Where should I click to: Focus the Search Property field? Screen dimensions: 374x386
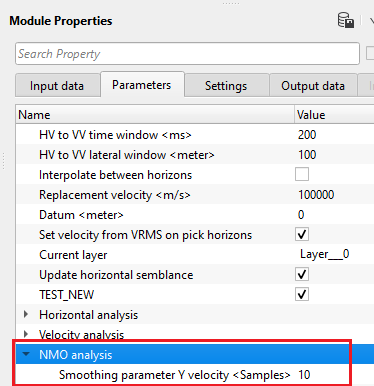coord(187,53)
